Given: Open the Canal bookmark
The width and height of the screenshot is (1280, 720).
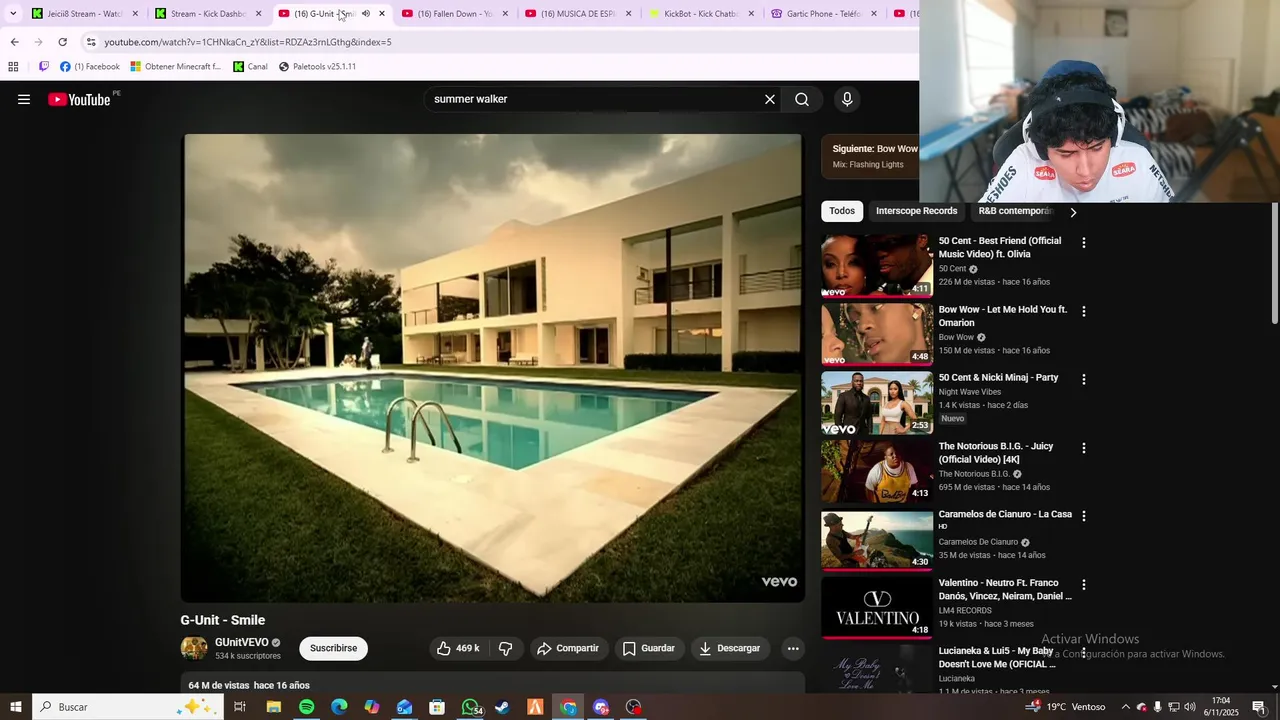Looking at the screenshot, I should [250, 67].
